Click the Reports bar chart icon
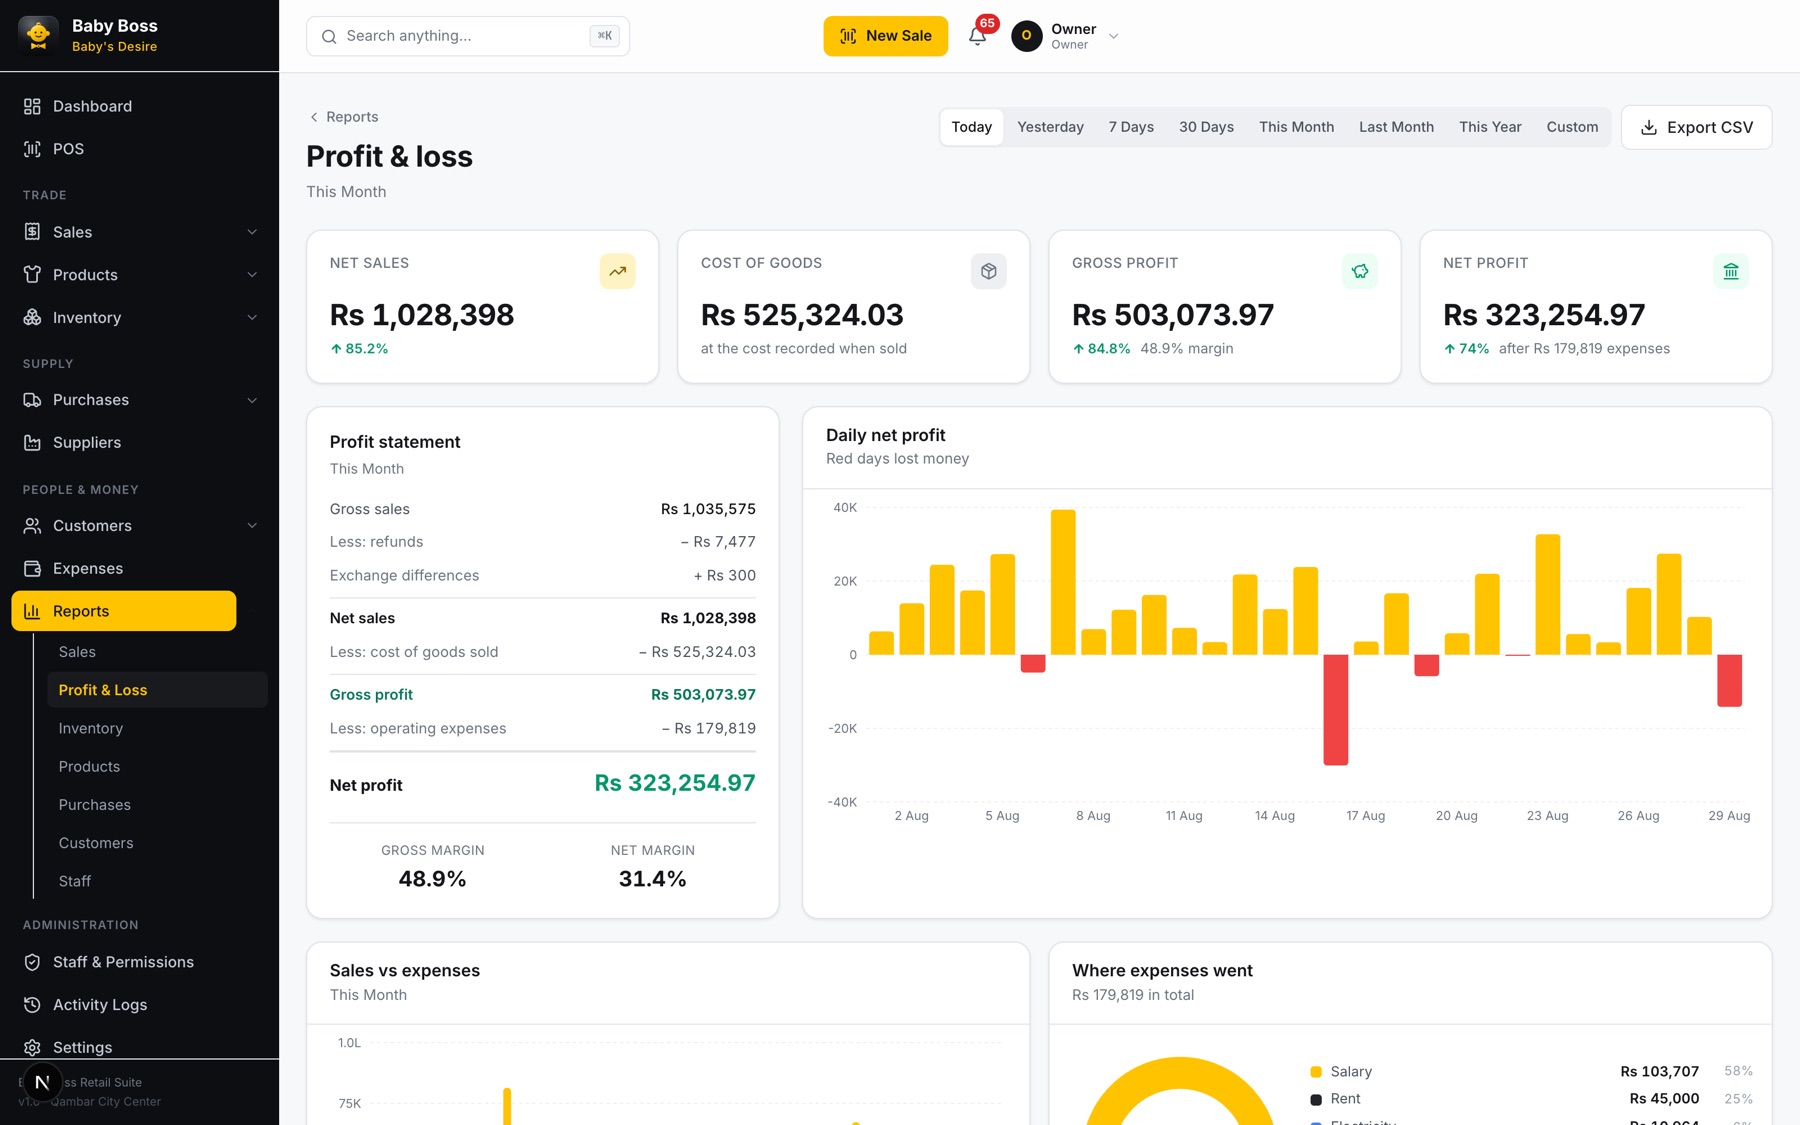1800x1125 pixels. point(32,611)
